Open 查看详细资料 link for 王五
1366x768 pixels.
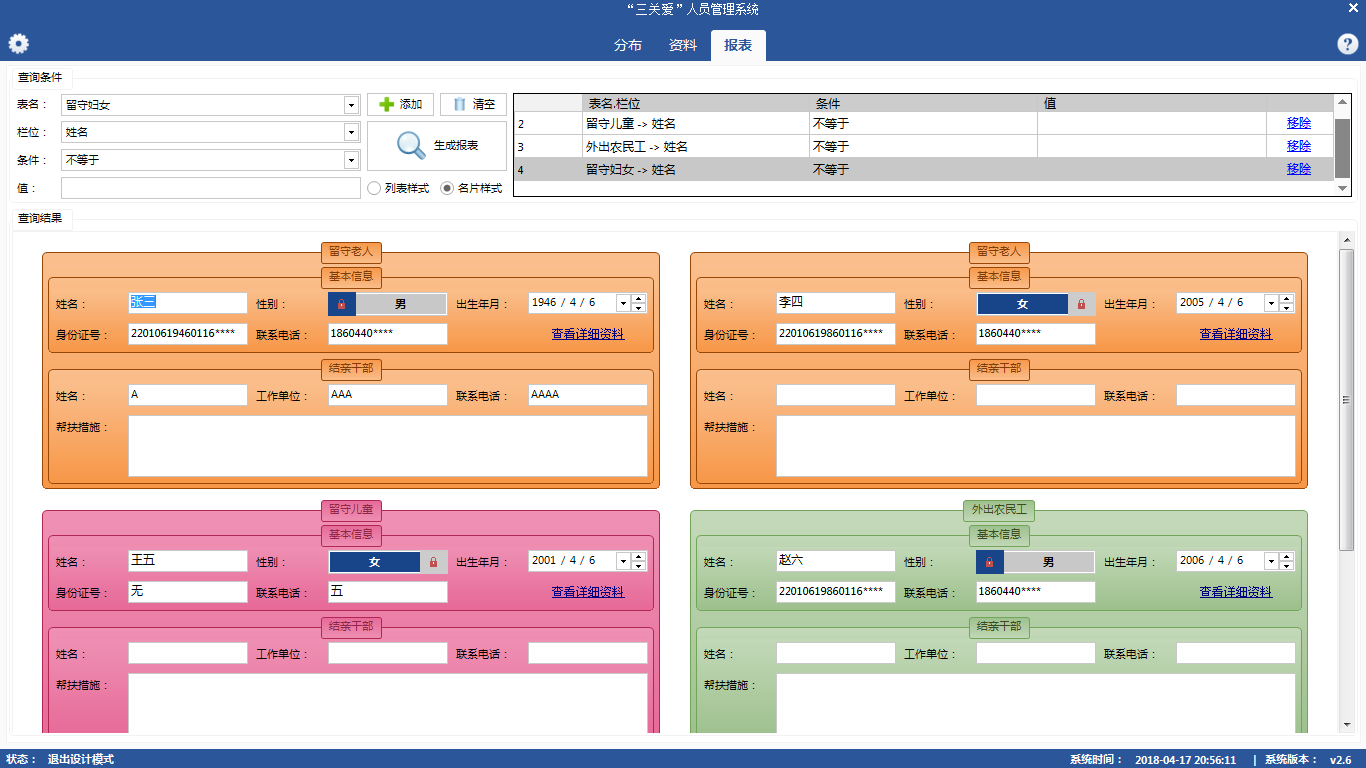588,592
